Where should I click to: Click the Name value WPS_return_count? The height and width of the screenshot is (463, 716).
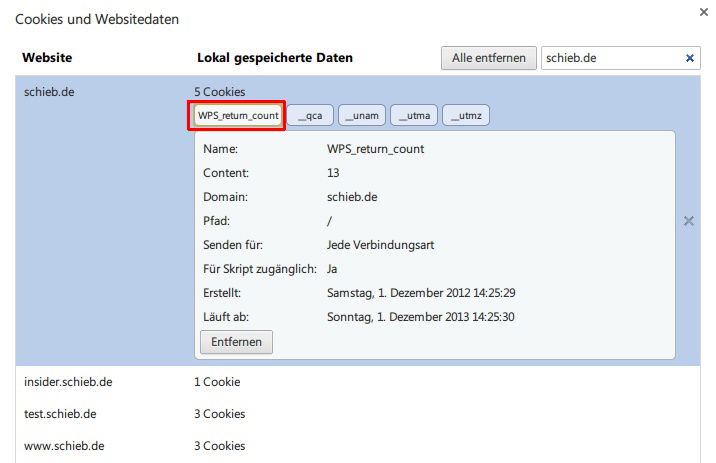click(x=375, y=149)
